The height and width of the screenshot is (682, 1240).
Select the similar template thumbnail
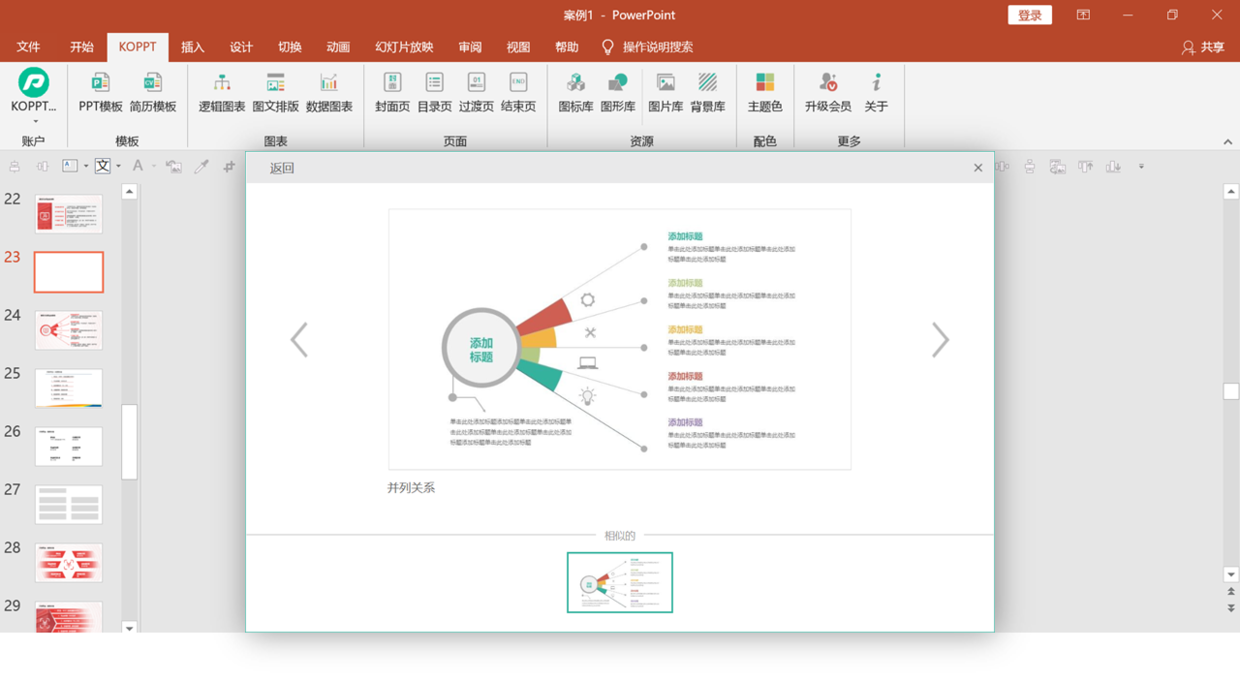[620, 582]
